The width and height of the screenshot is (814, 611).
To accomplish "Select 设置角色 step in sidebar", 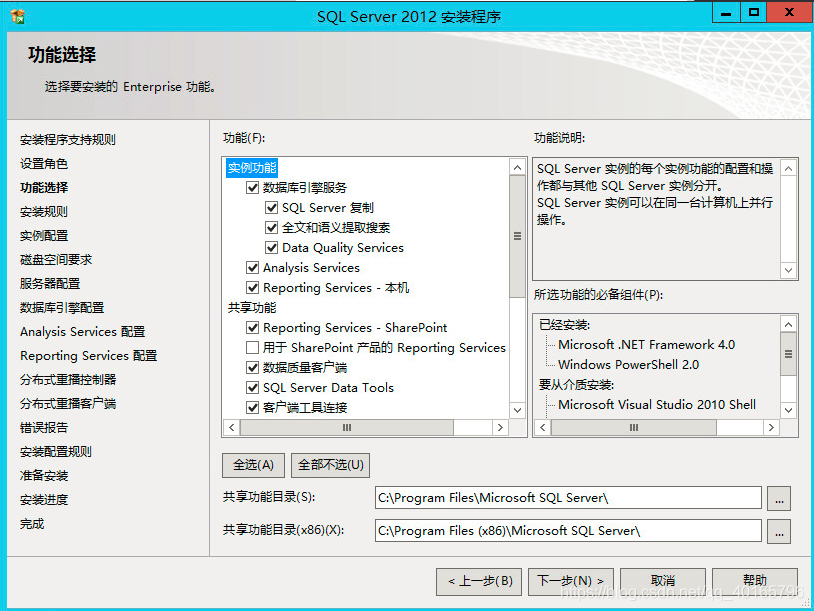I will coord(44,164).
